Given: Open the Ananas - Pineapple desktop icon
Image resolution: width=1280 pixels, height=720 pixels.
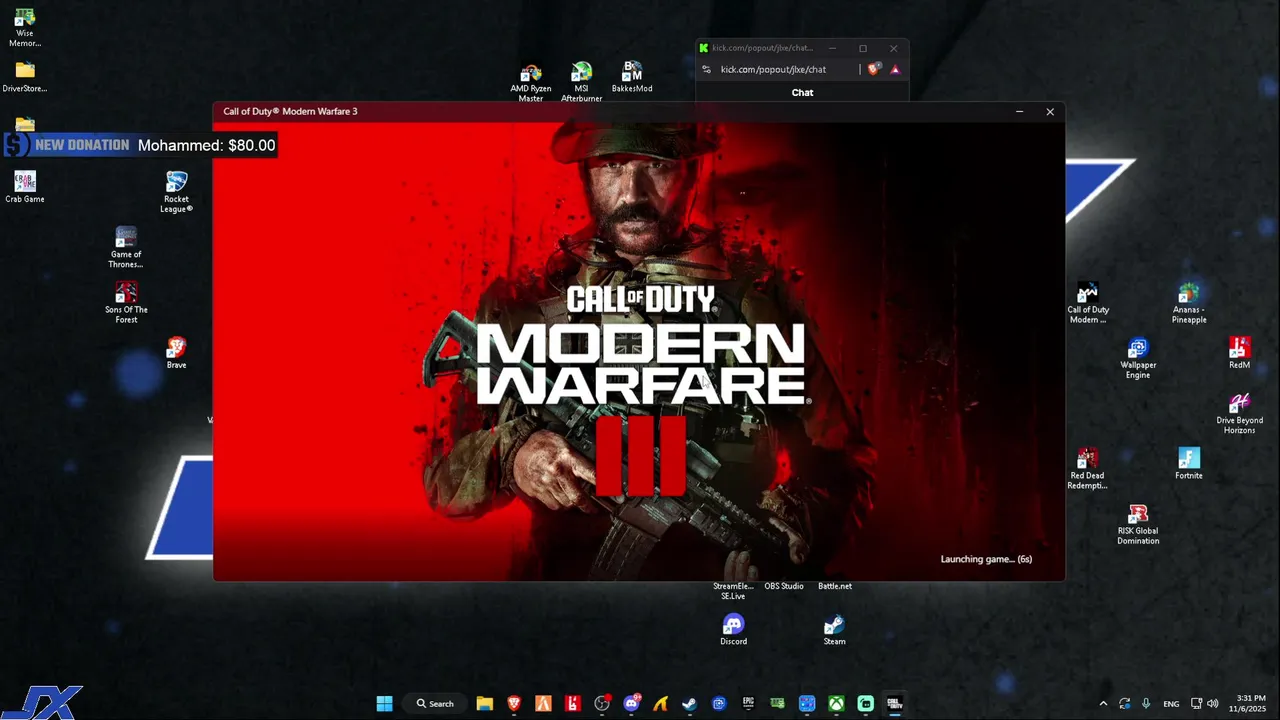Looking at the screenshot, I should pyautogui.click(x=1189, y=303).
